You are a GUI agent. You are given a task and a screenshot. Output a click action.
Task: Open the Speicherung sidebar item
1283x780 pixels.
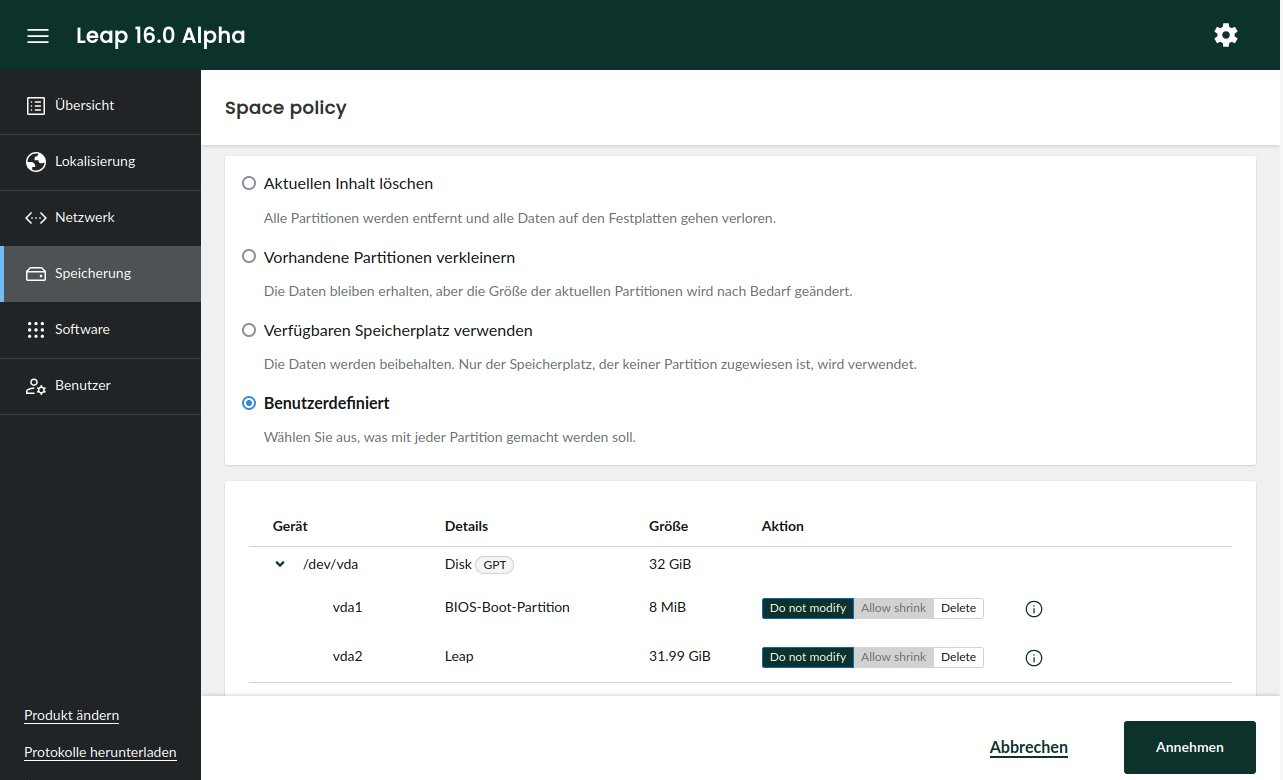point(92,273)
